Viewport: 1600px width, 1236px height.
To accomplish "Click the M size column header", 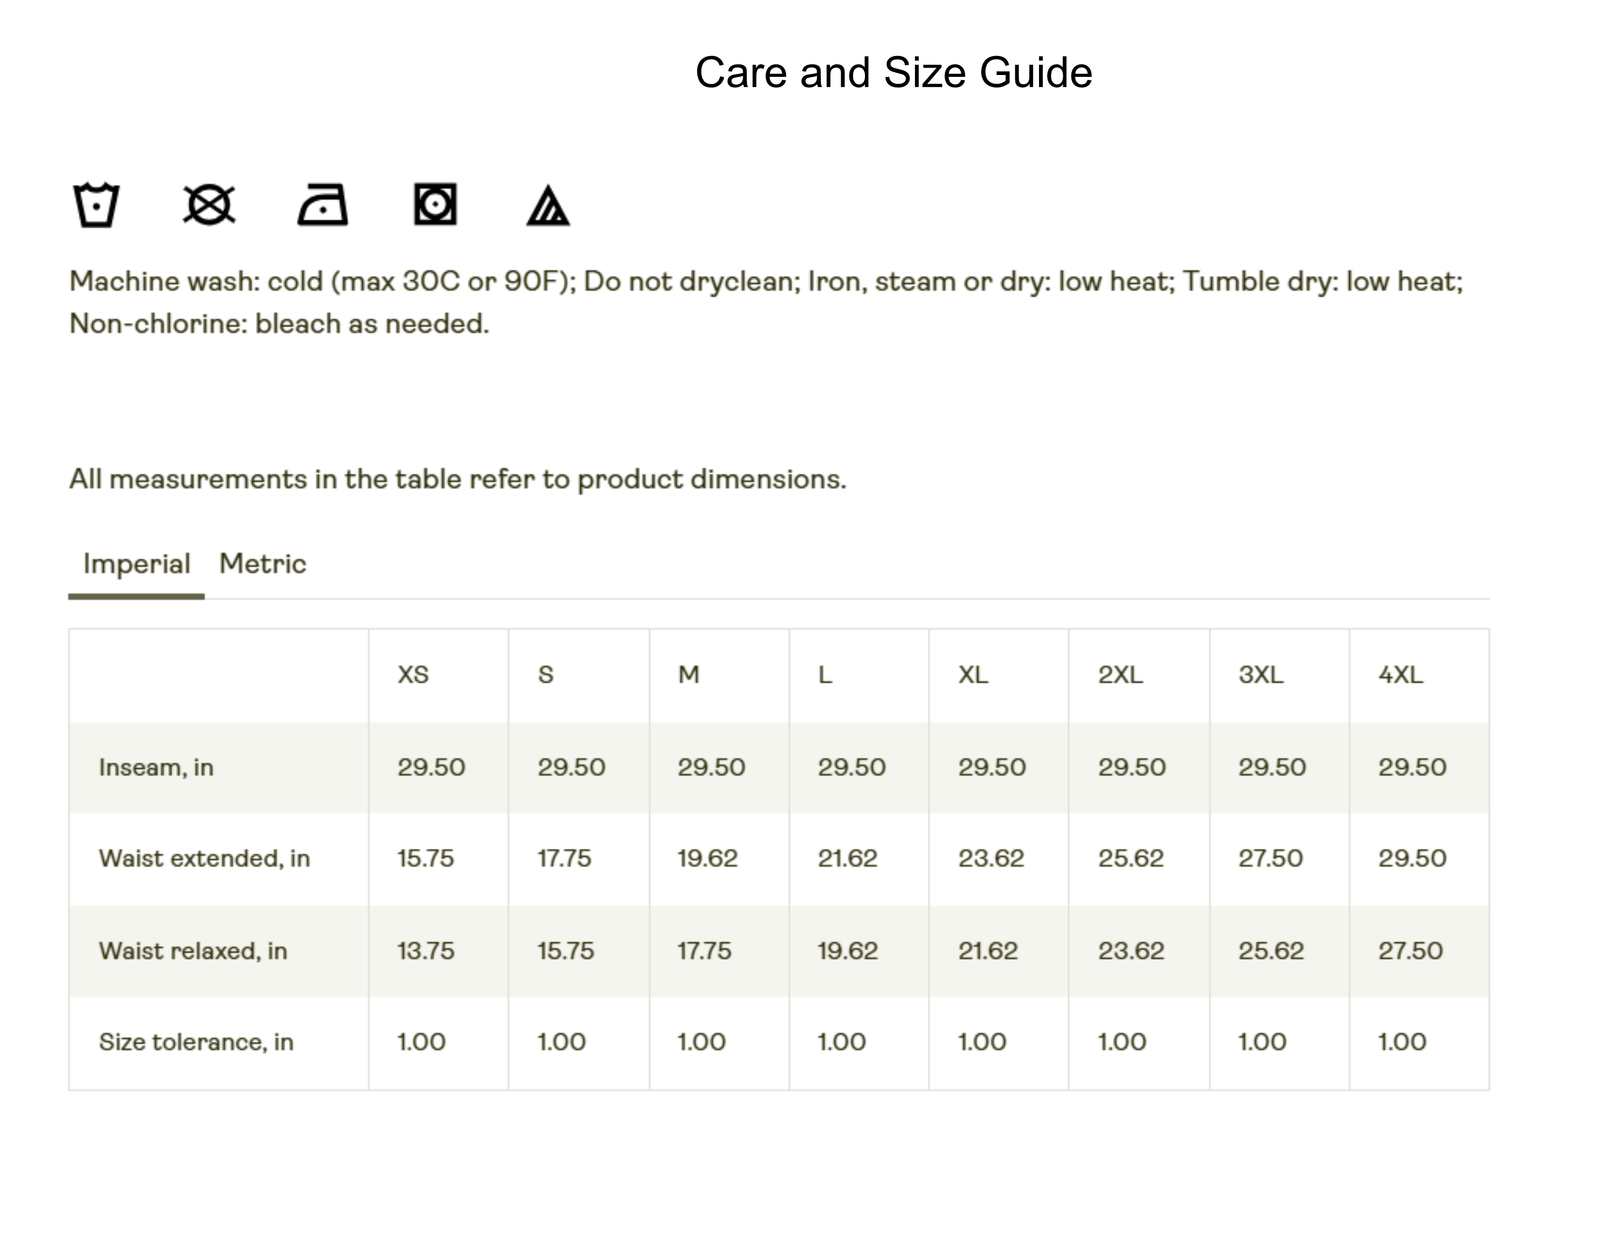I will pyautogui.click(x=688, y=675).
